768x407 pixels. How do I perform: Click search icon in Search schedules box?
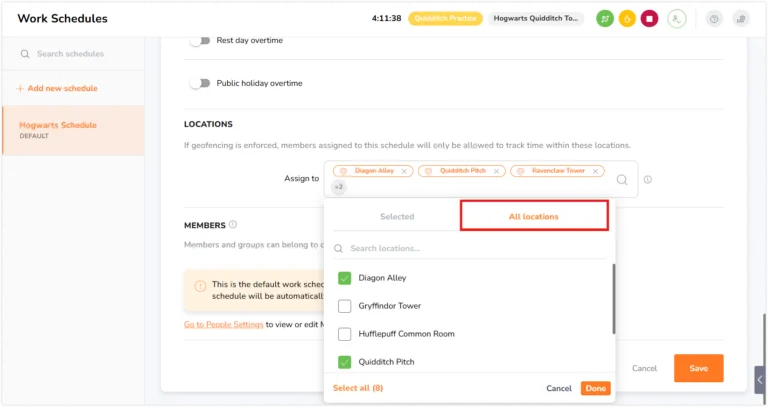point(25,54)
